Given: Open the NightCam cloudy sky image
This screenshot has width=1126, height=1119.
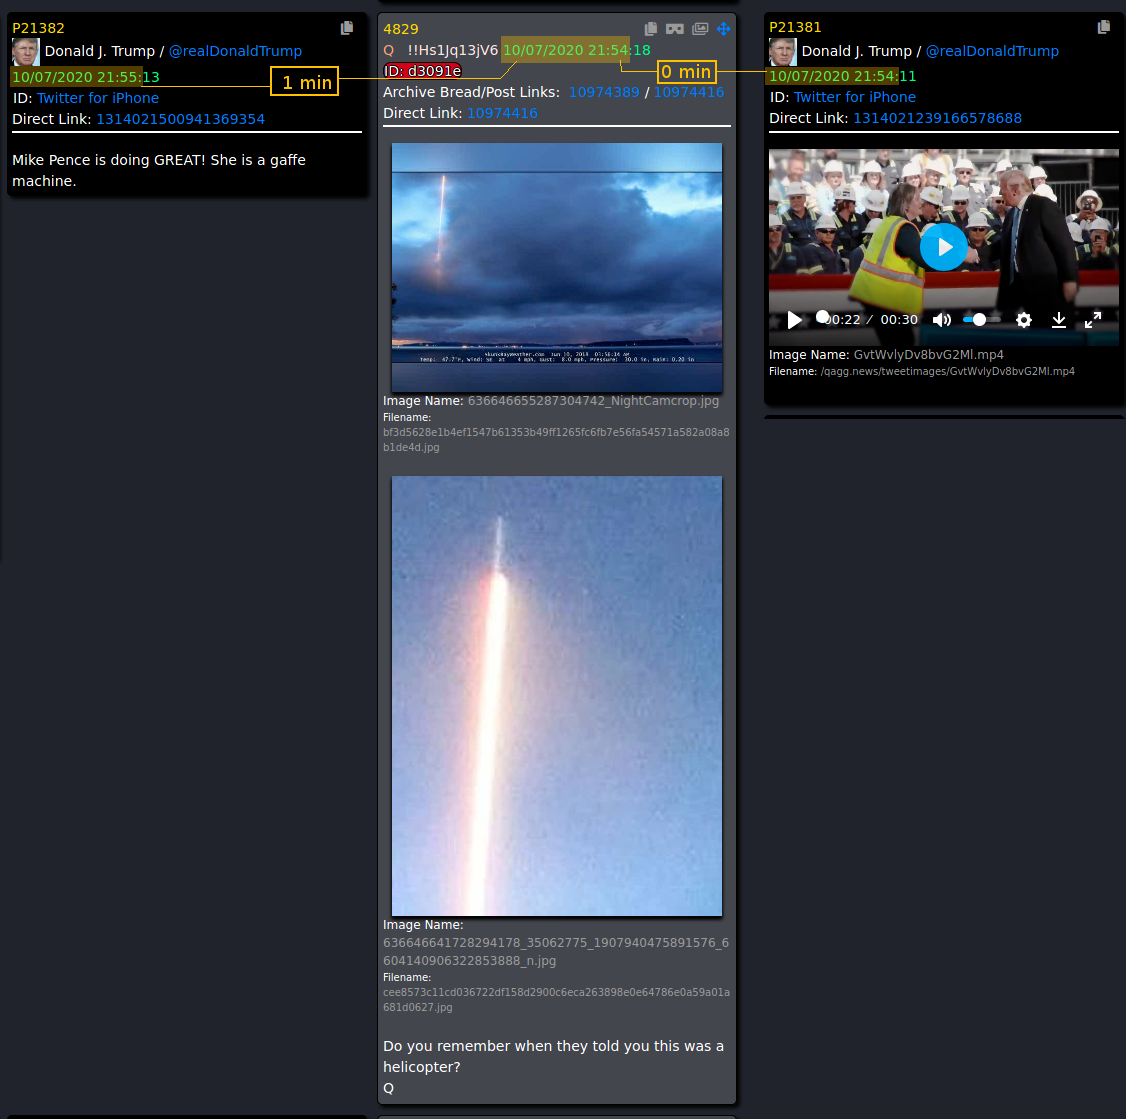Looking at the screenshot, I should [557, 267].
